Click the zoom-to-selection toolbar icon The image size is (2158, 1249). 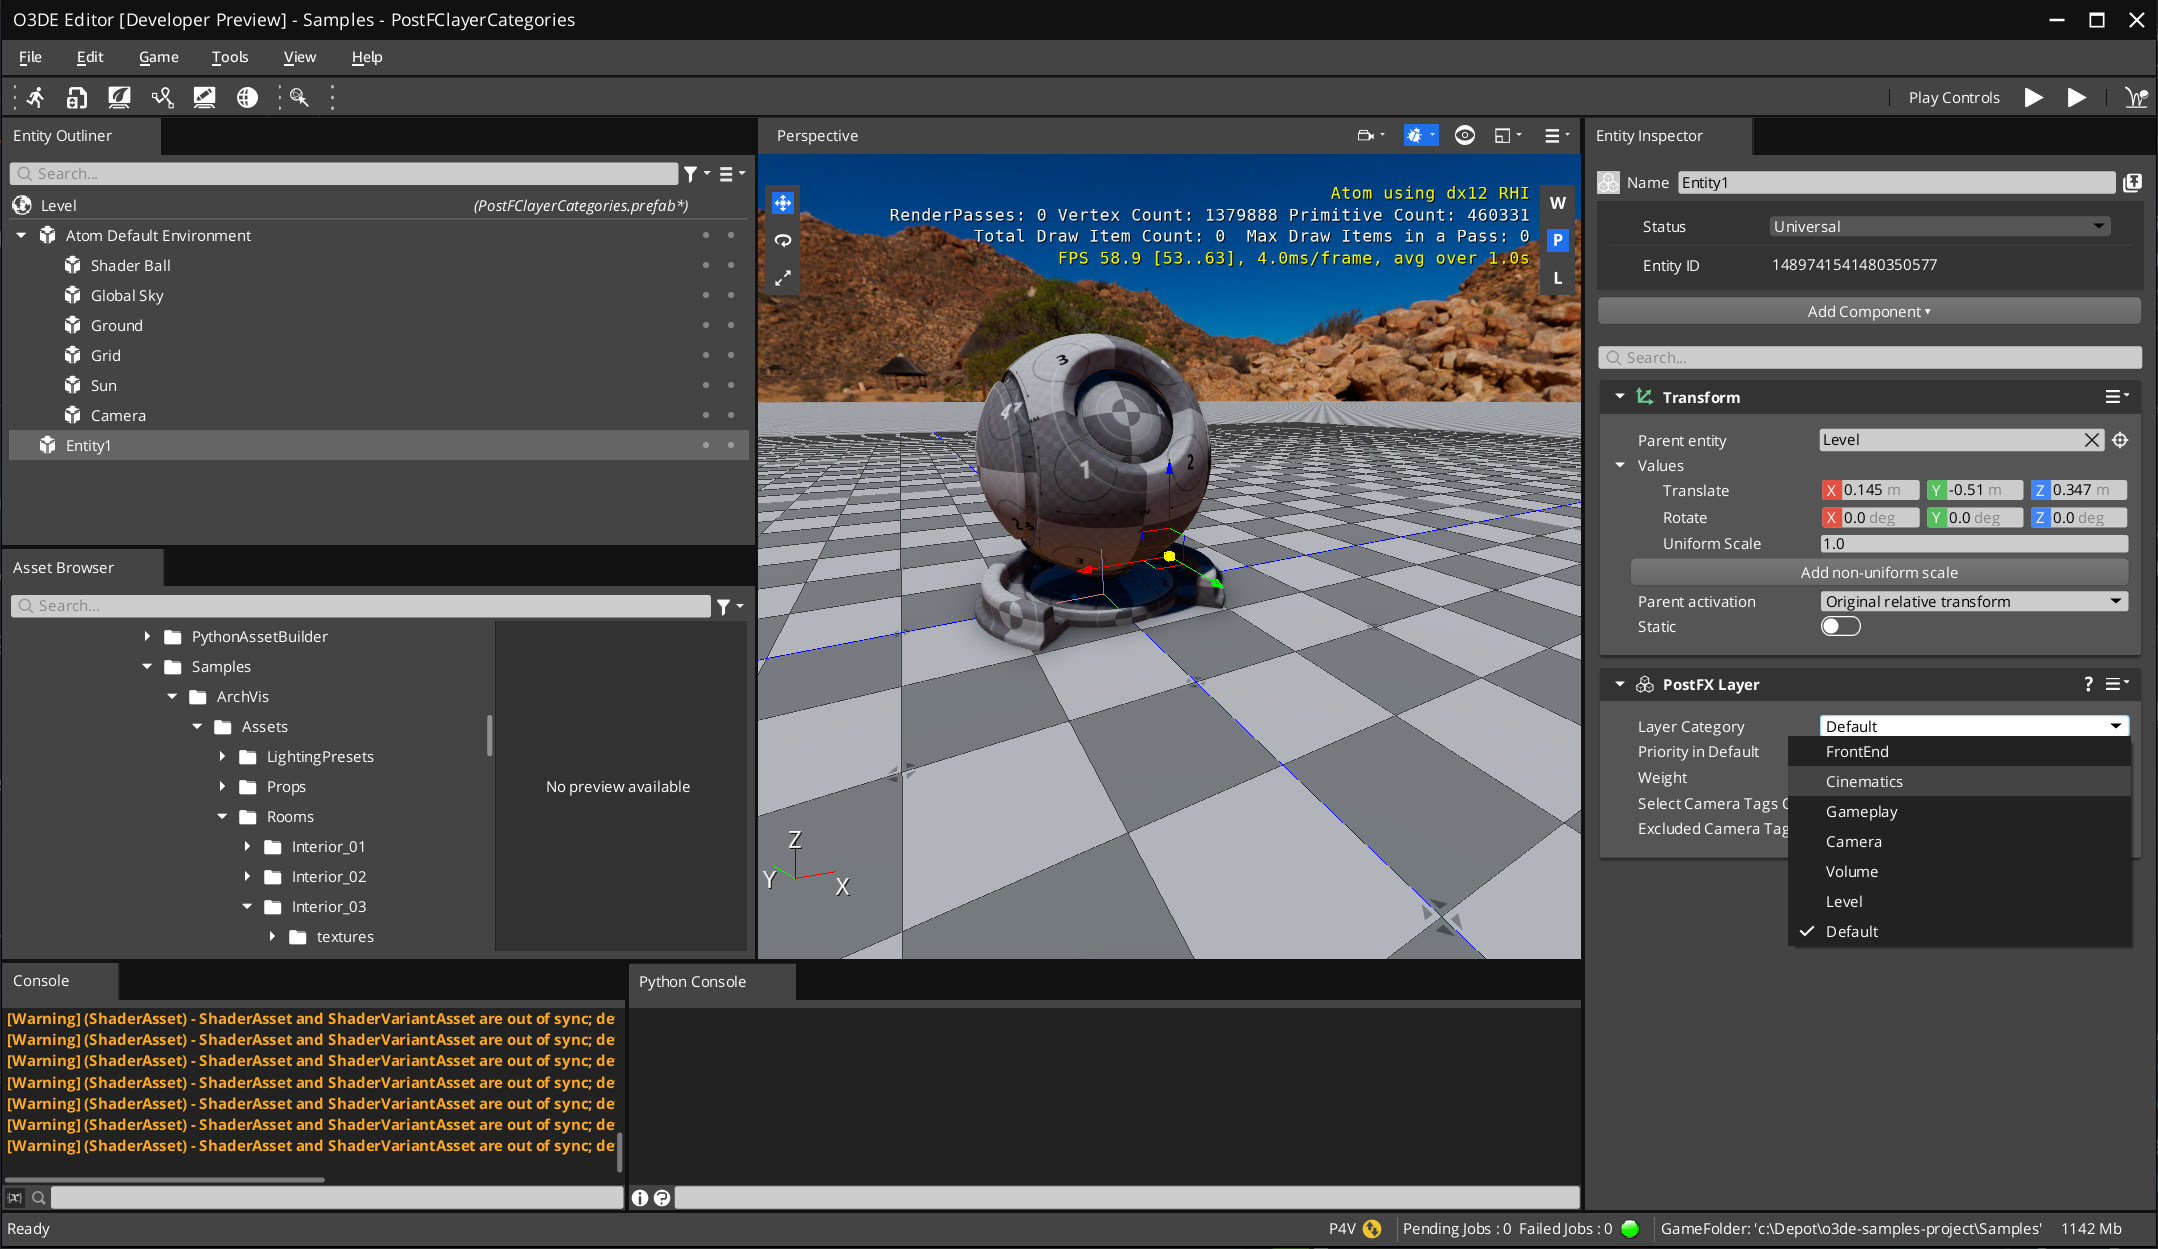click(x=298, y=97)
